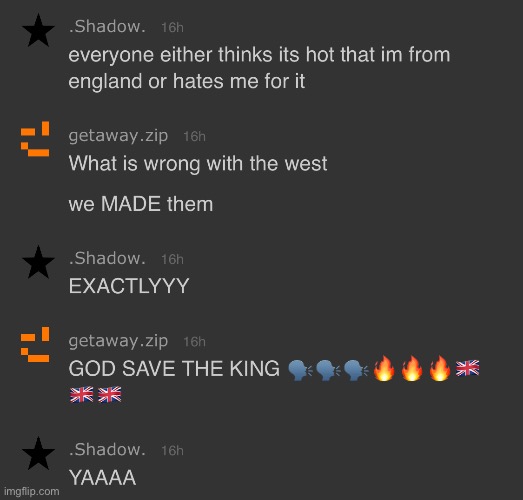Image resolution: width=523 pixels, height=500 pixels.
Task: Click 16h timestamp on first .Shadow. comment
Action: tap(172, 27)
